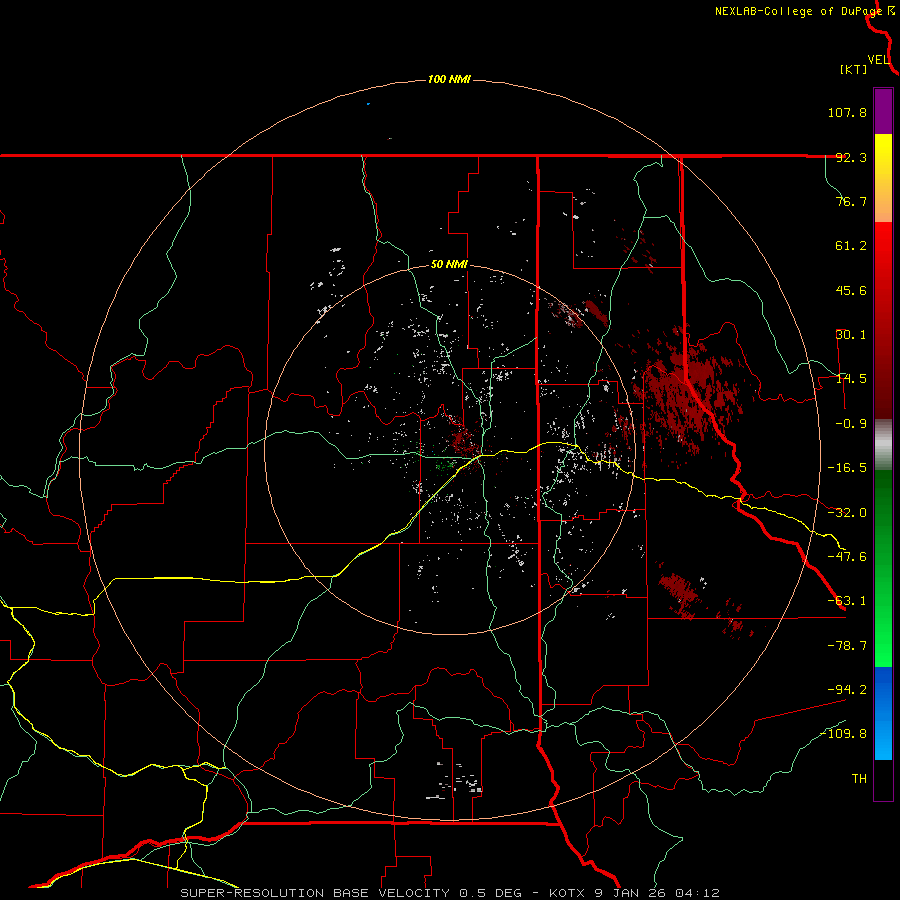Click the -16.5 velocity scale value
This screenshot has width=900, height=900.
point(847,468)
